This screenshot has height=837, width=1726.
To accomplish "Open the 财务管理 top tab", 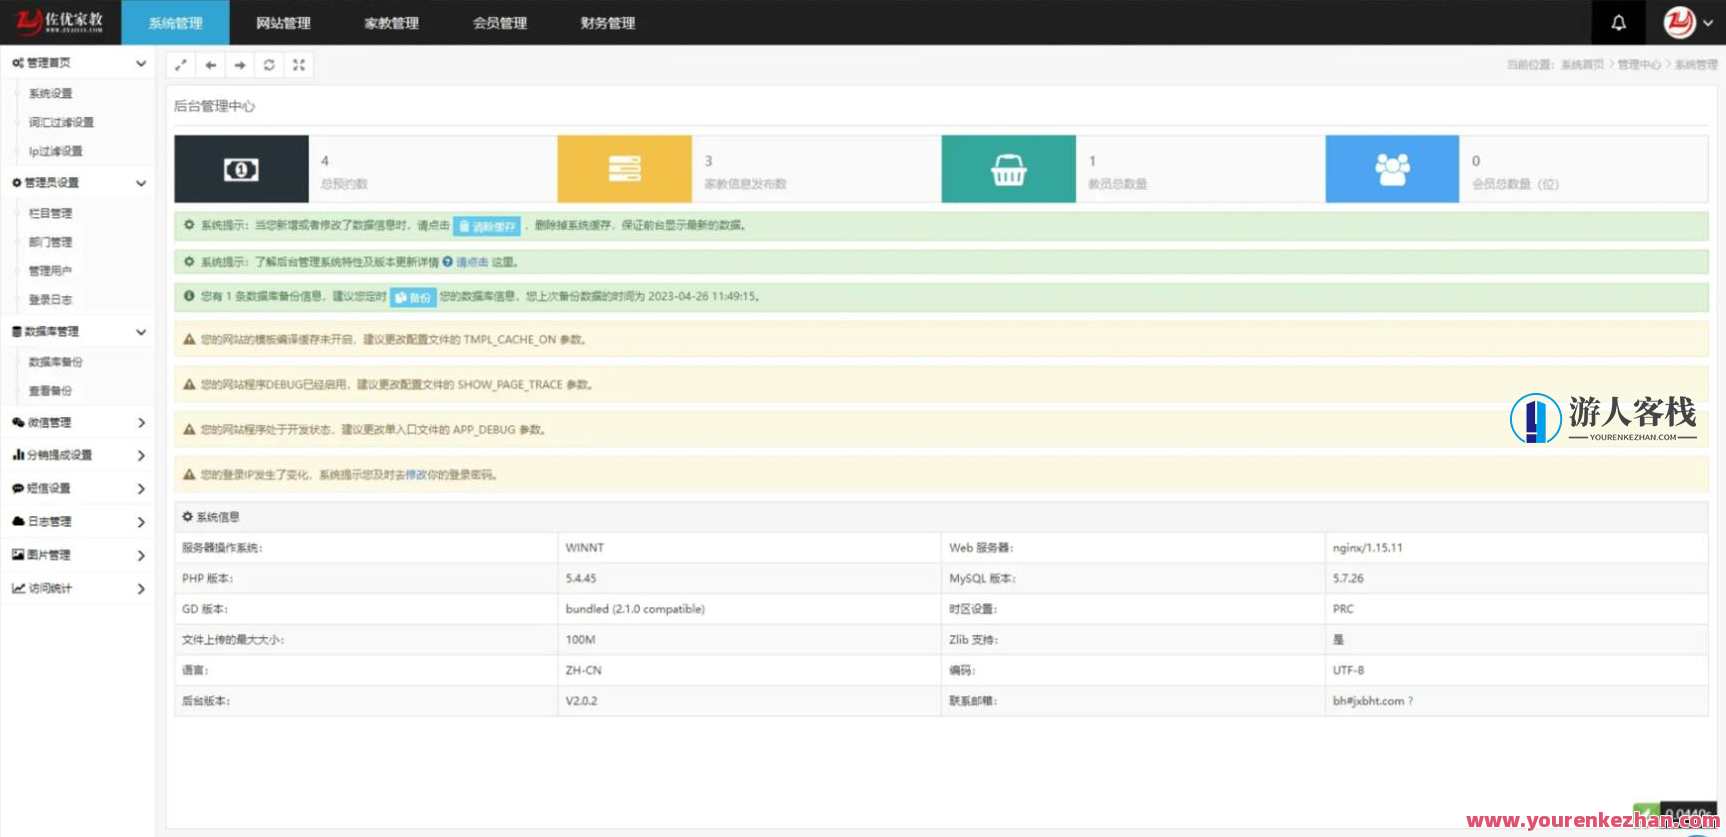I will 607,23.
